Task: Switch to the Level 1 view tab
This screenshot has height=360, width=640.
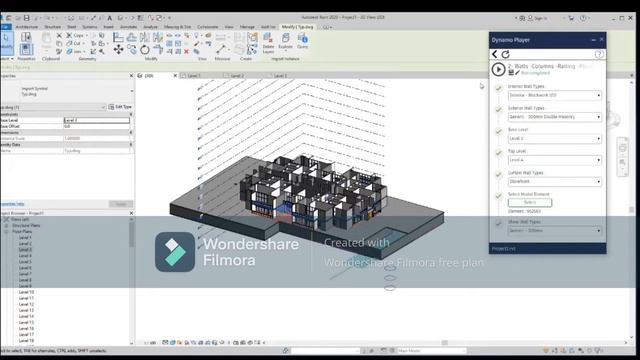Action: click(193, 76)
